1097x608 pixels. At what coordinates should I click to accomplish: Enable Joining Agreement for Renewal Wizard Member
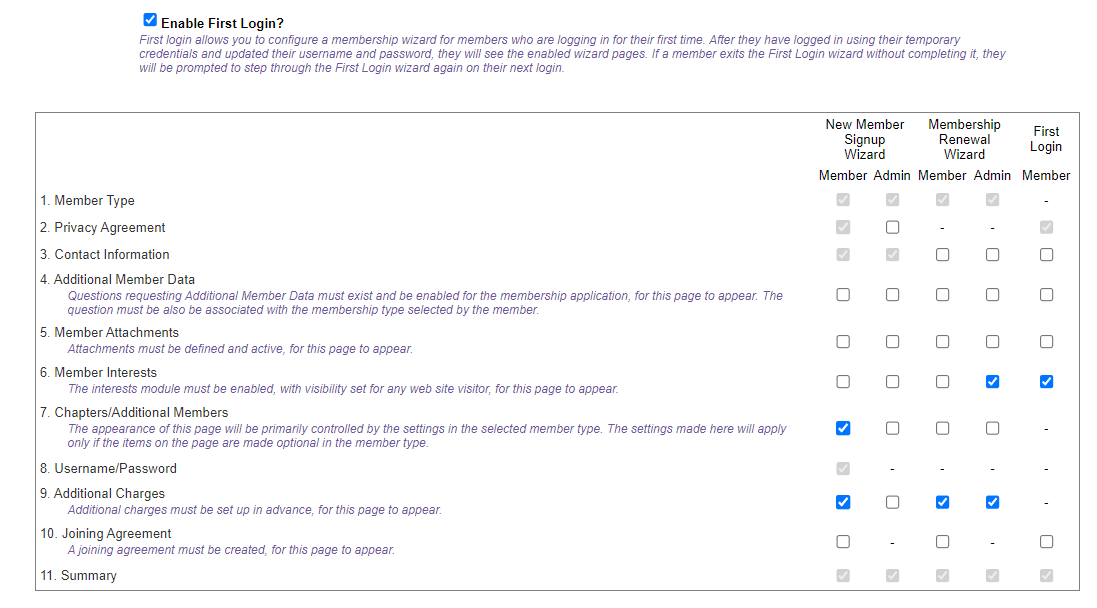[942, 542]
